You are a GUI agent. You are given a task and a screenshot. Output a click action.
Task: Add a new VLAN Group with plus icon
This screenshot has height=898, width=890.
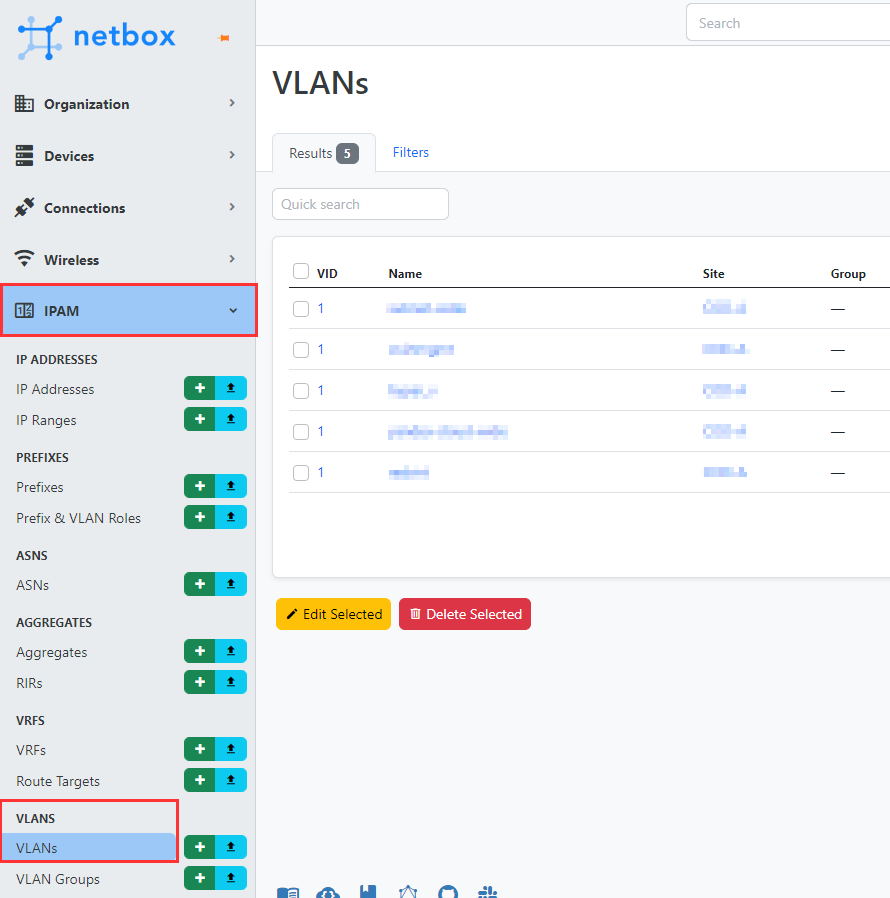tap(199, 878)
